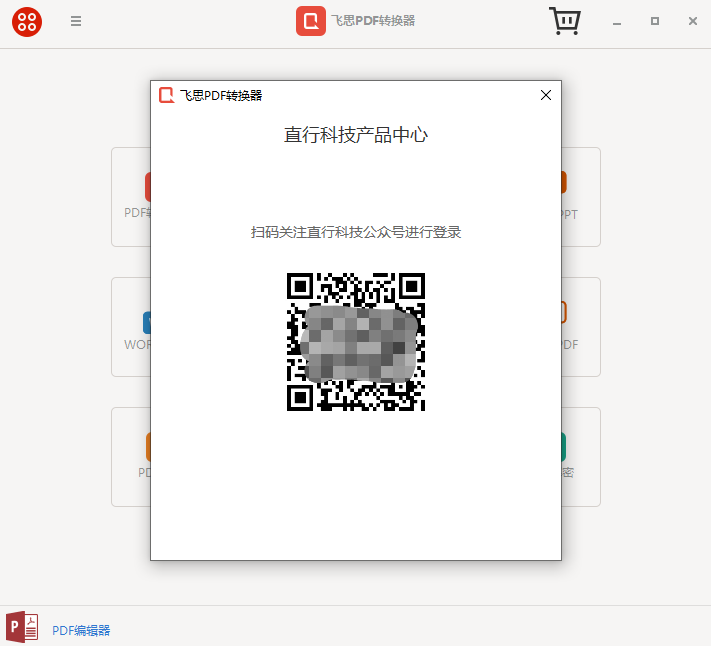The height and width of the screenshot is (646, 711).
Task: Click the PowerPoint PDF editor icon
Action: pyautogui.click(x=22, y=627)
